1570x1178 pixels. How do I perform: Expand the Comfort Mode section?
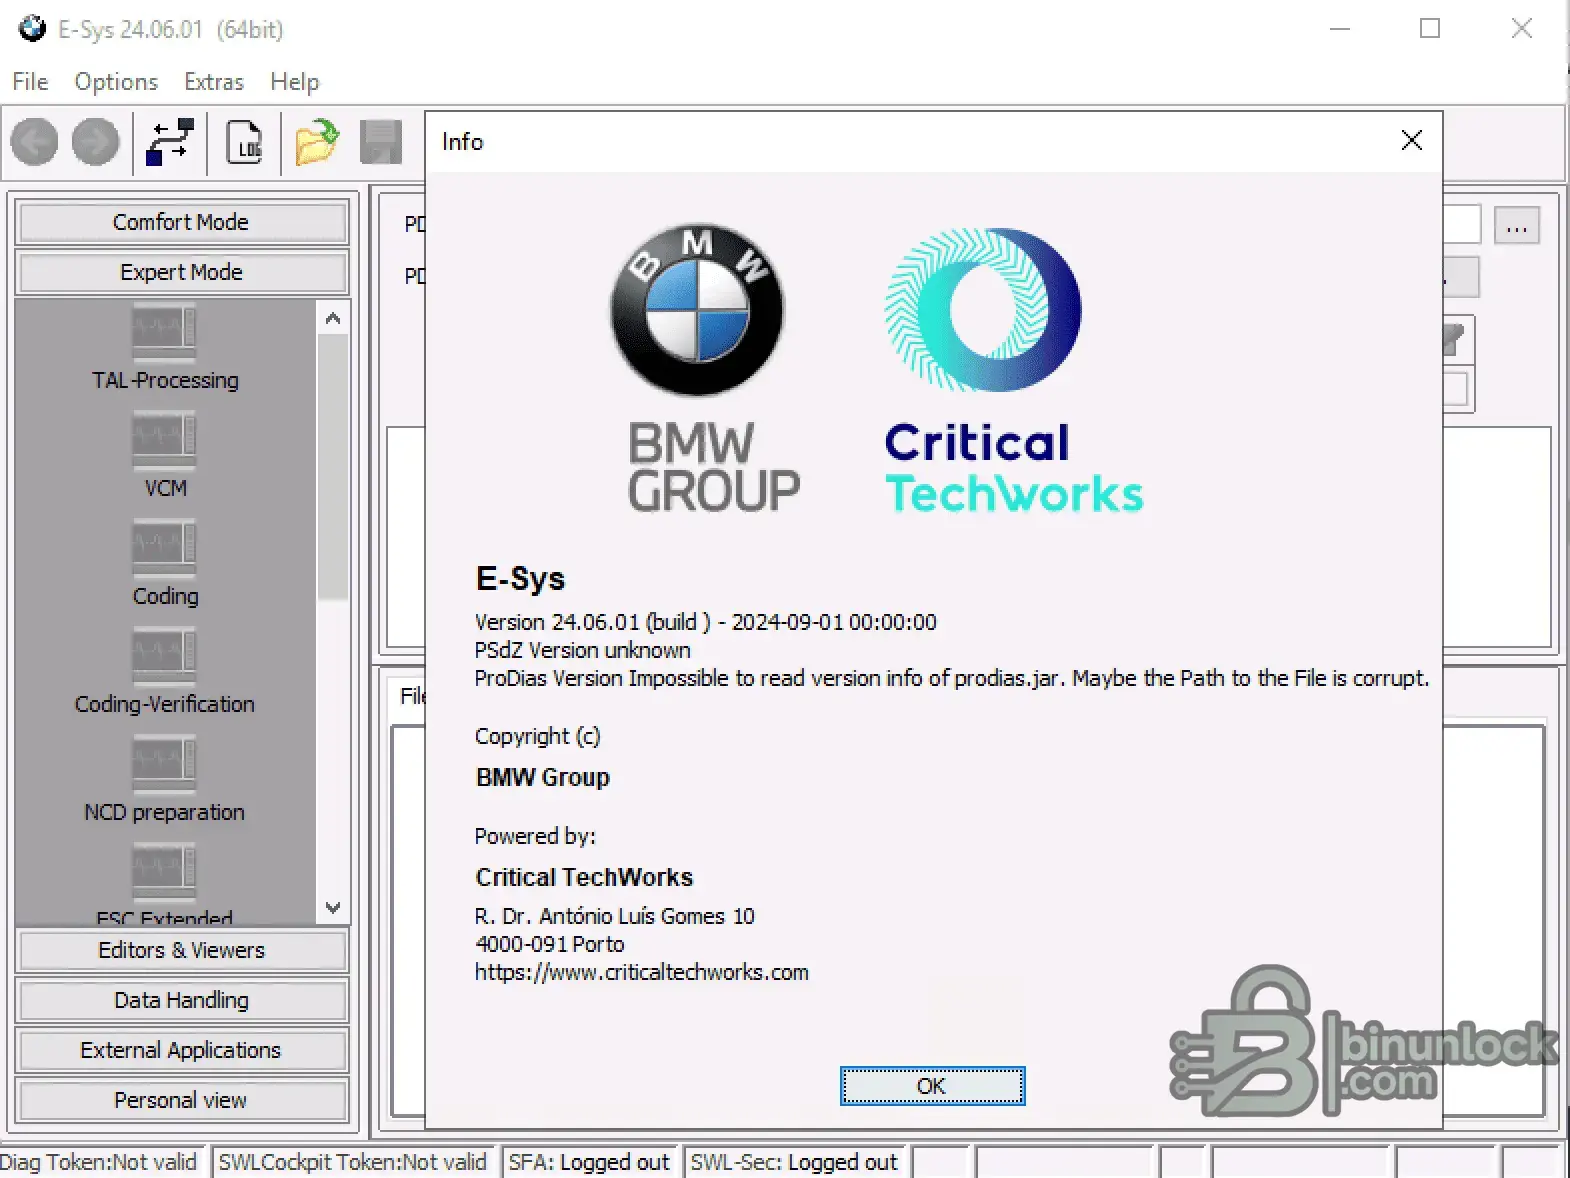[x=181, y=222]
